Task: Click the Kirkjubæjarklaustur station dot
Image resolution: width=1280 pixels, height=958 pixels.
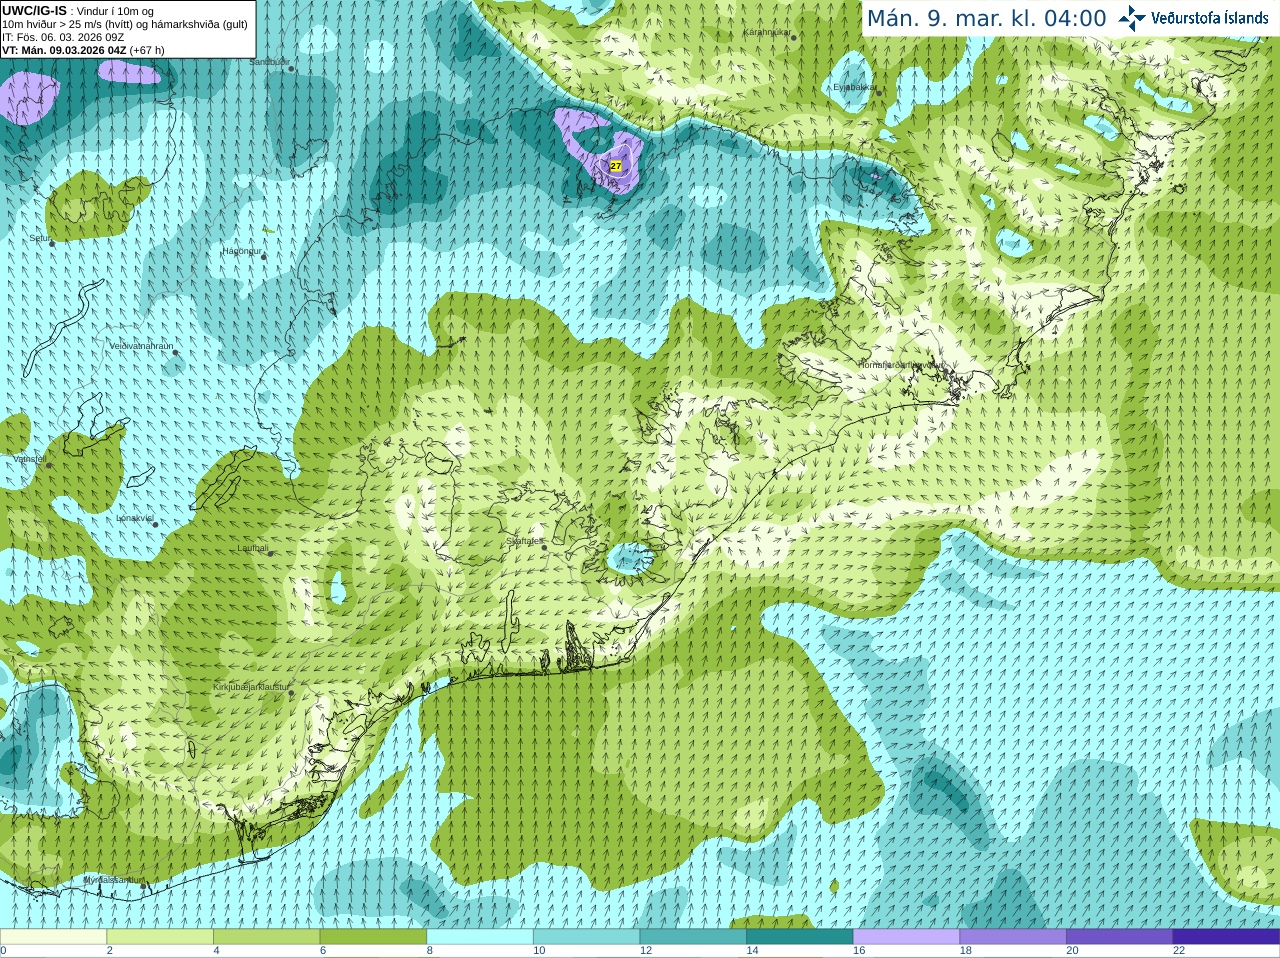Action: [x=291, y=693]
